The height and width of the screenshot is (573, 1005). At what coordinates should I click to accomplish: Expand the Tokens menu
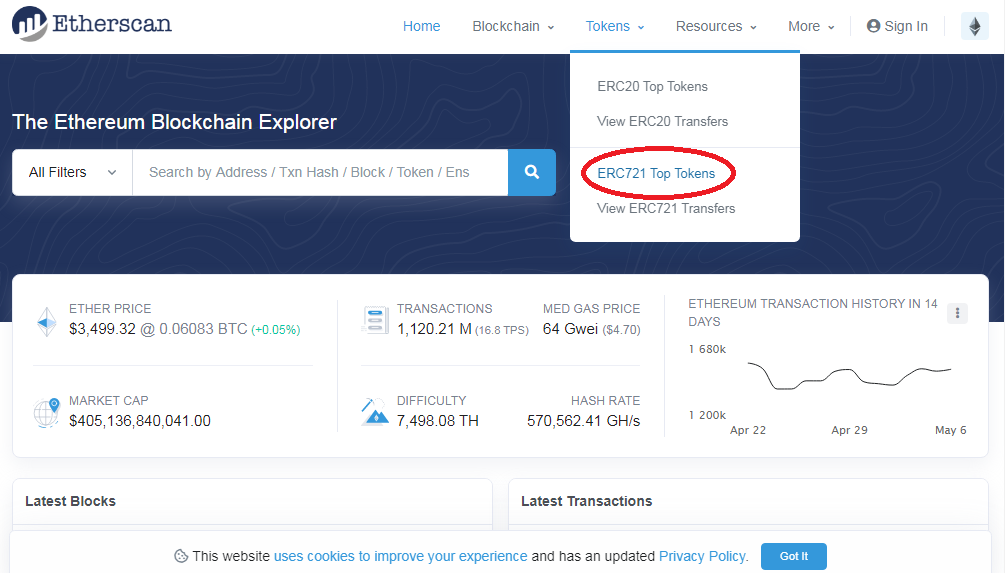tap(615, 26)
